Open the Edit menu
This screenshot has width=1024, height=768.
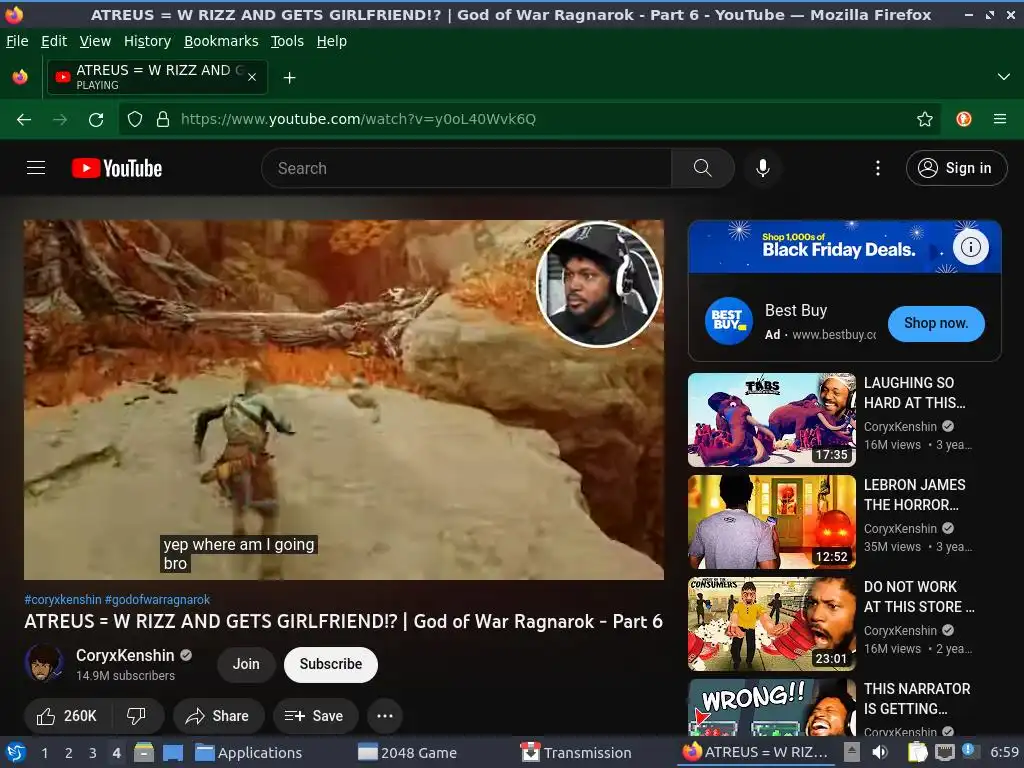click(54, 41)
